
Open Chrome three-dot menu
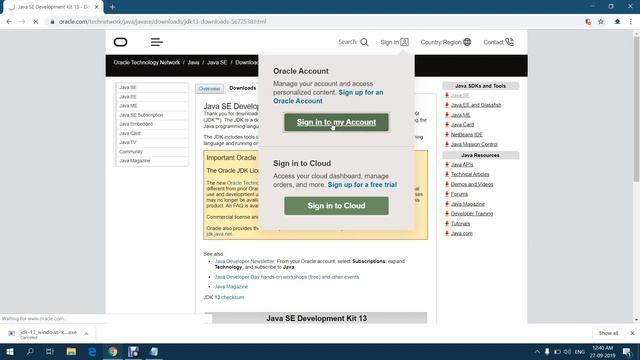point(631,22)
